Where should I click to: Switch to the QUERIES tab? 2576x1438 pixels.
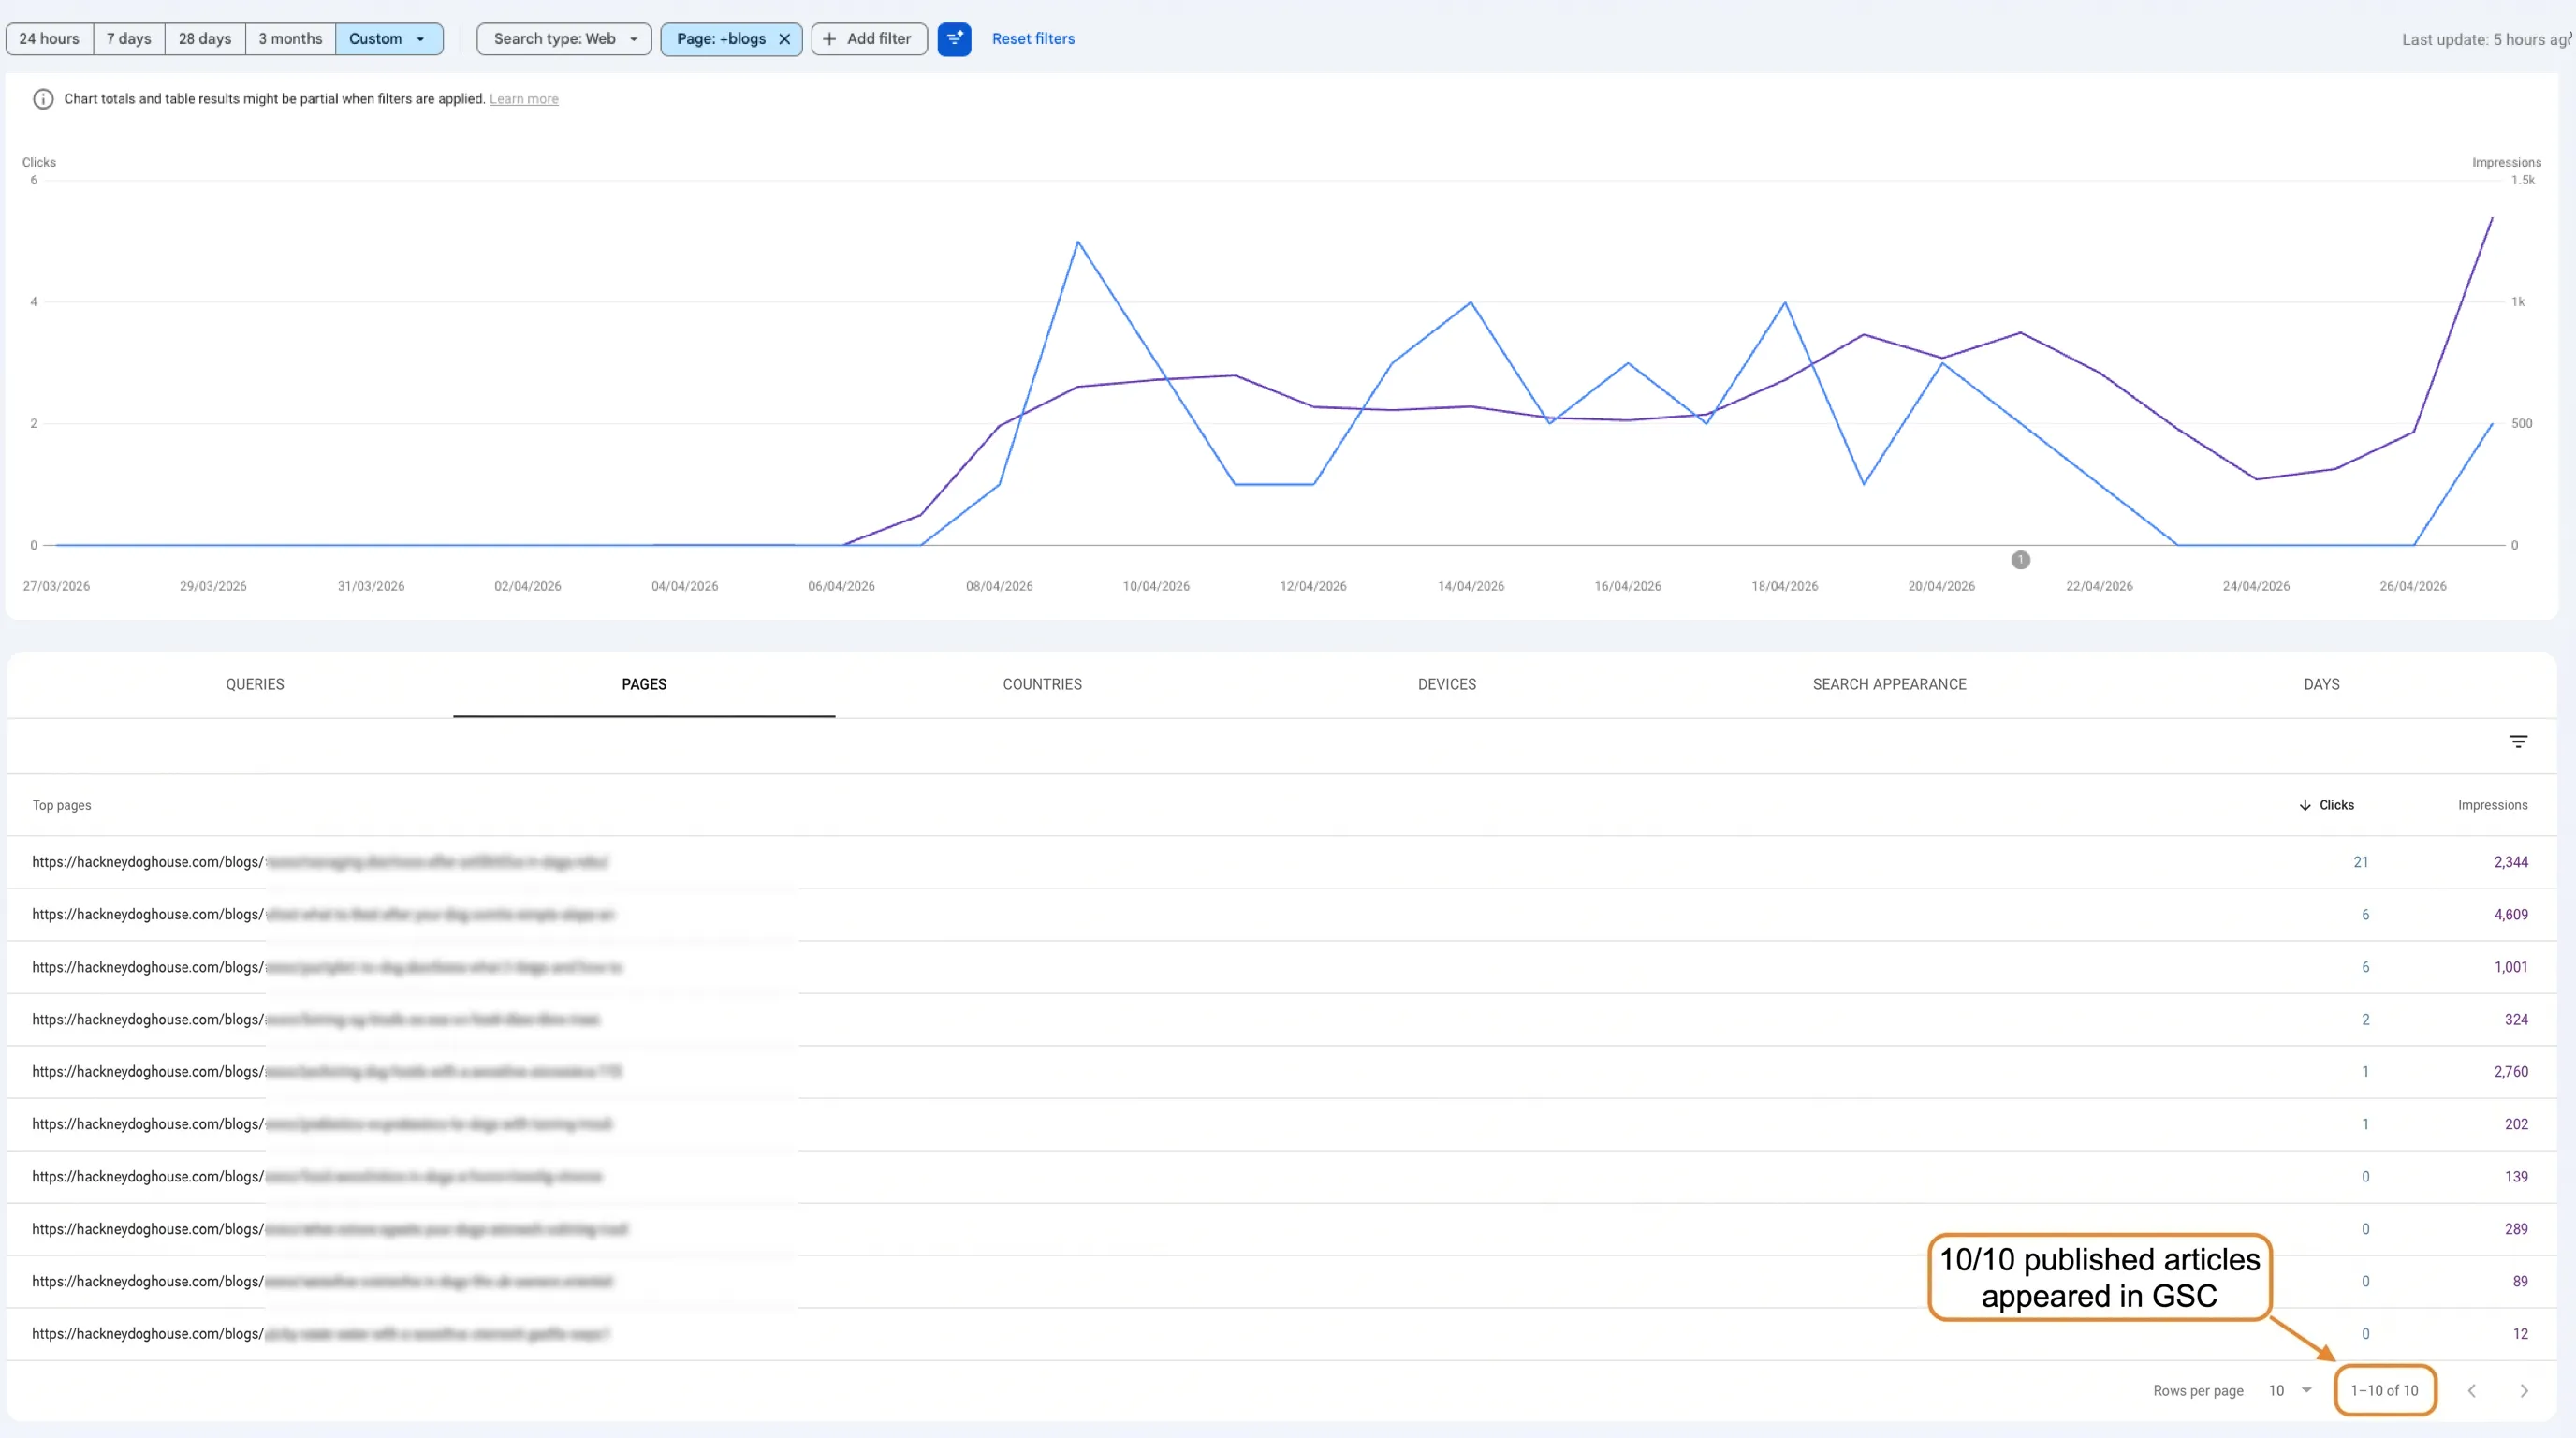[x=255, y=684]
